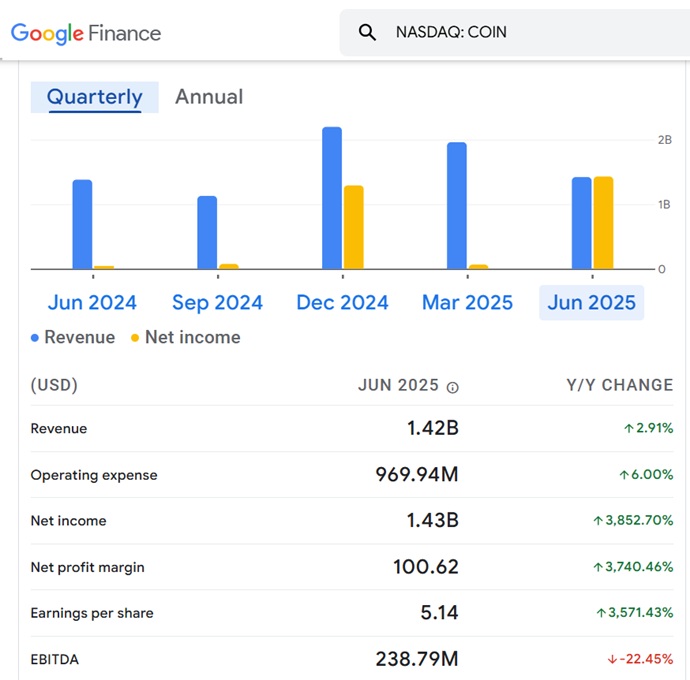Click the 100.62 net profit margin value
The height and width of the screenshot is (680, 690).
[426, 566]
